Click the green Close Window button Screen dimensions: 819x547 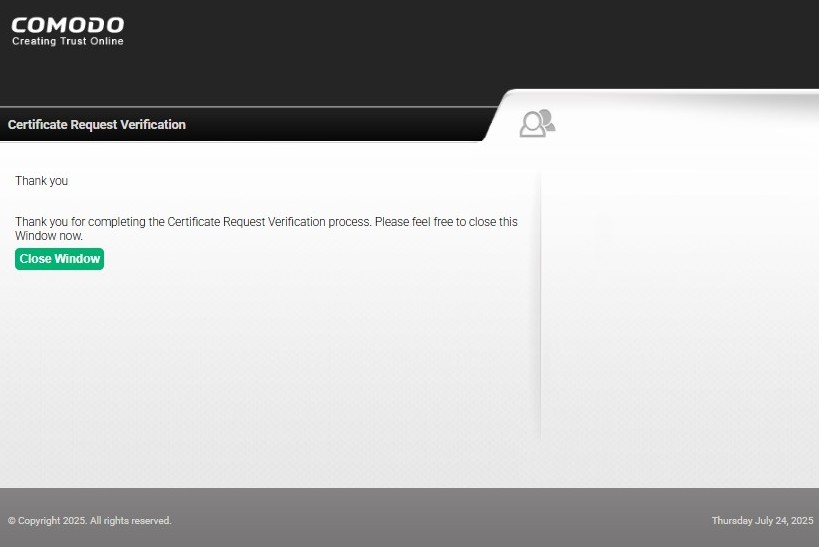pyautogui.click(x=60, y=259)
